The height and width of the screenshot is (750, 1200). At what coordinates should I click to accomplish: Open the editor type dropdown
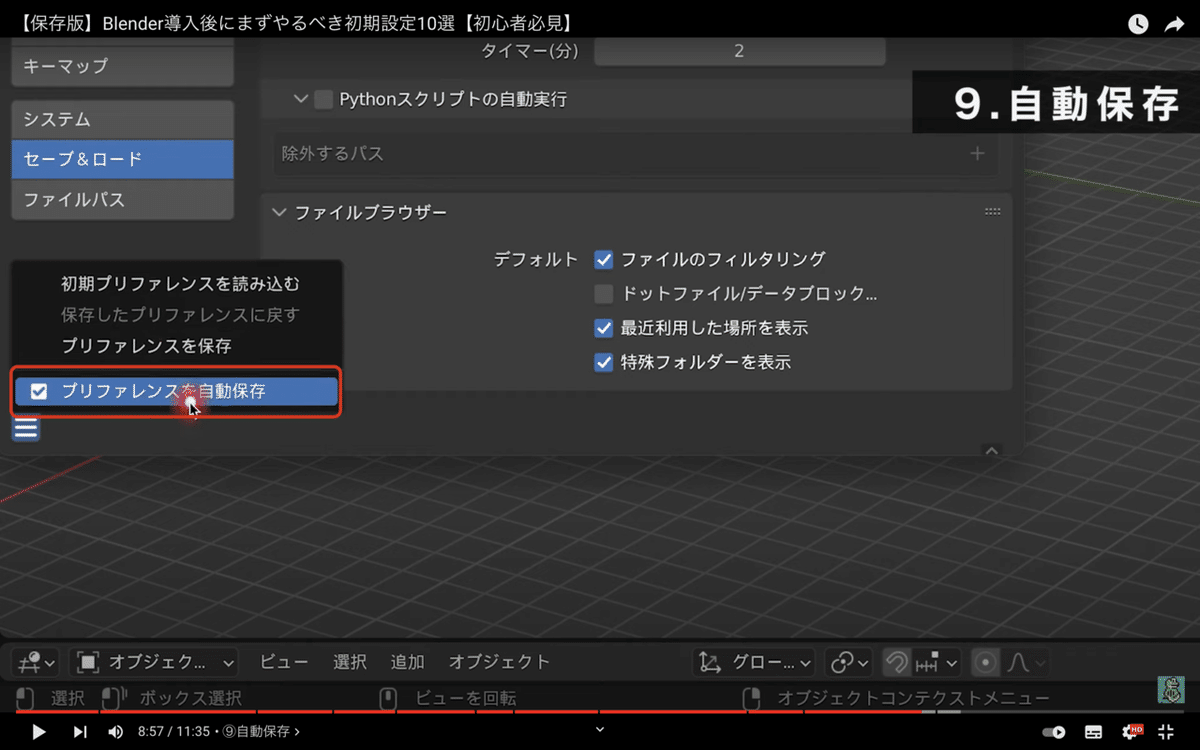pyautogui.click(x=36, y=662)
